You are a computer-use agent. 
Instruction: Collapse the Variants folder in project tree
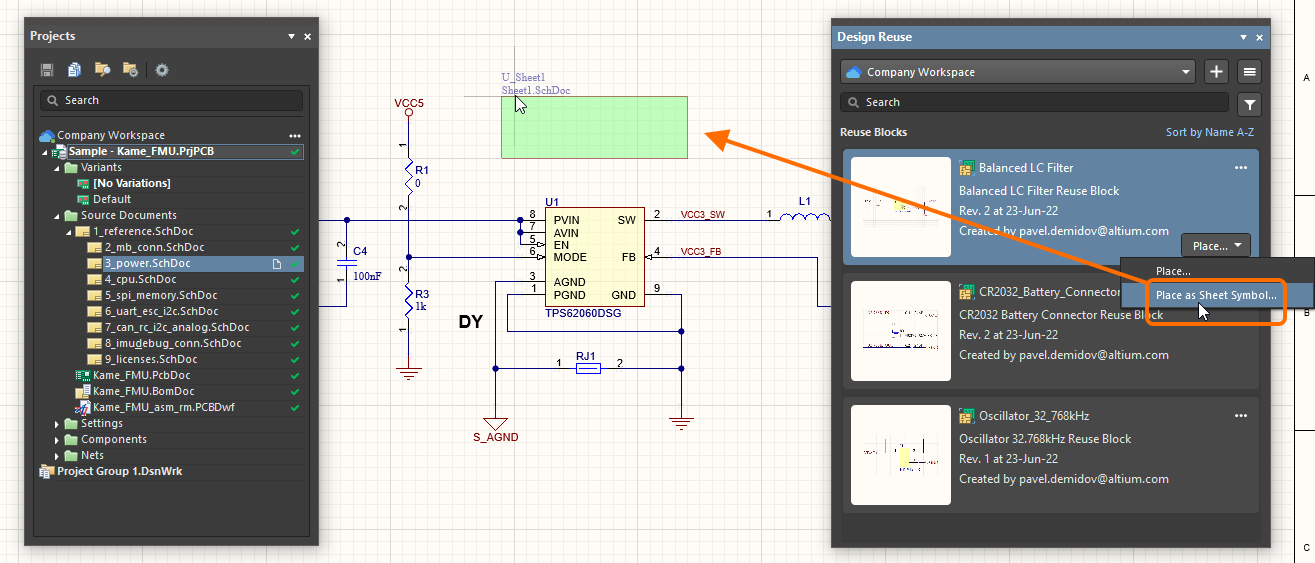[x=57, y=167]
